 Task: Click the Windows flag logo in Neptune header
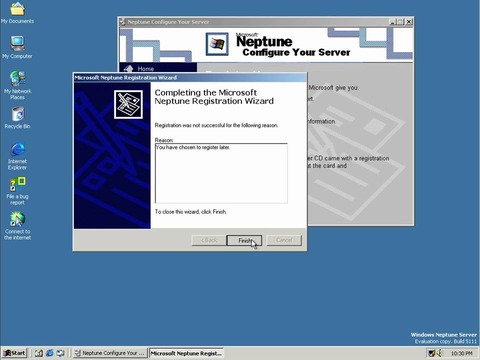click(x=217, y=44)
